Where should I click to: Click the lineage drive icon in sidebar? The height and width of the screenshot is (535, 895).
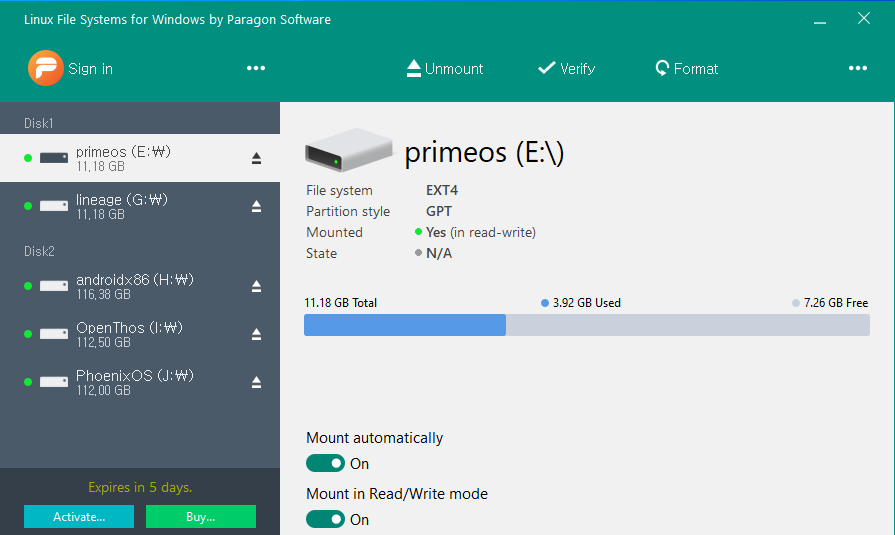coord(54,206)
